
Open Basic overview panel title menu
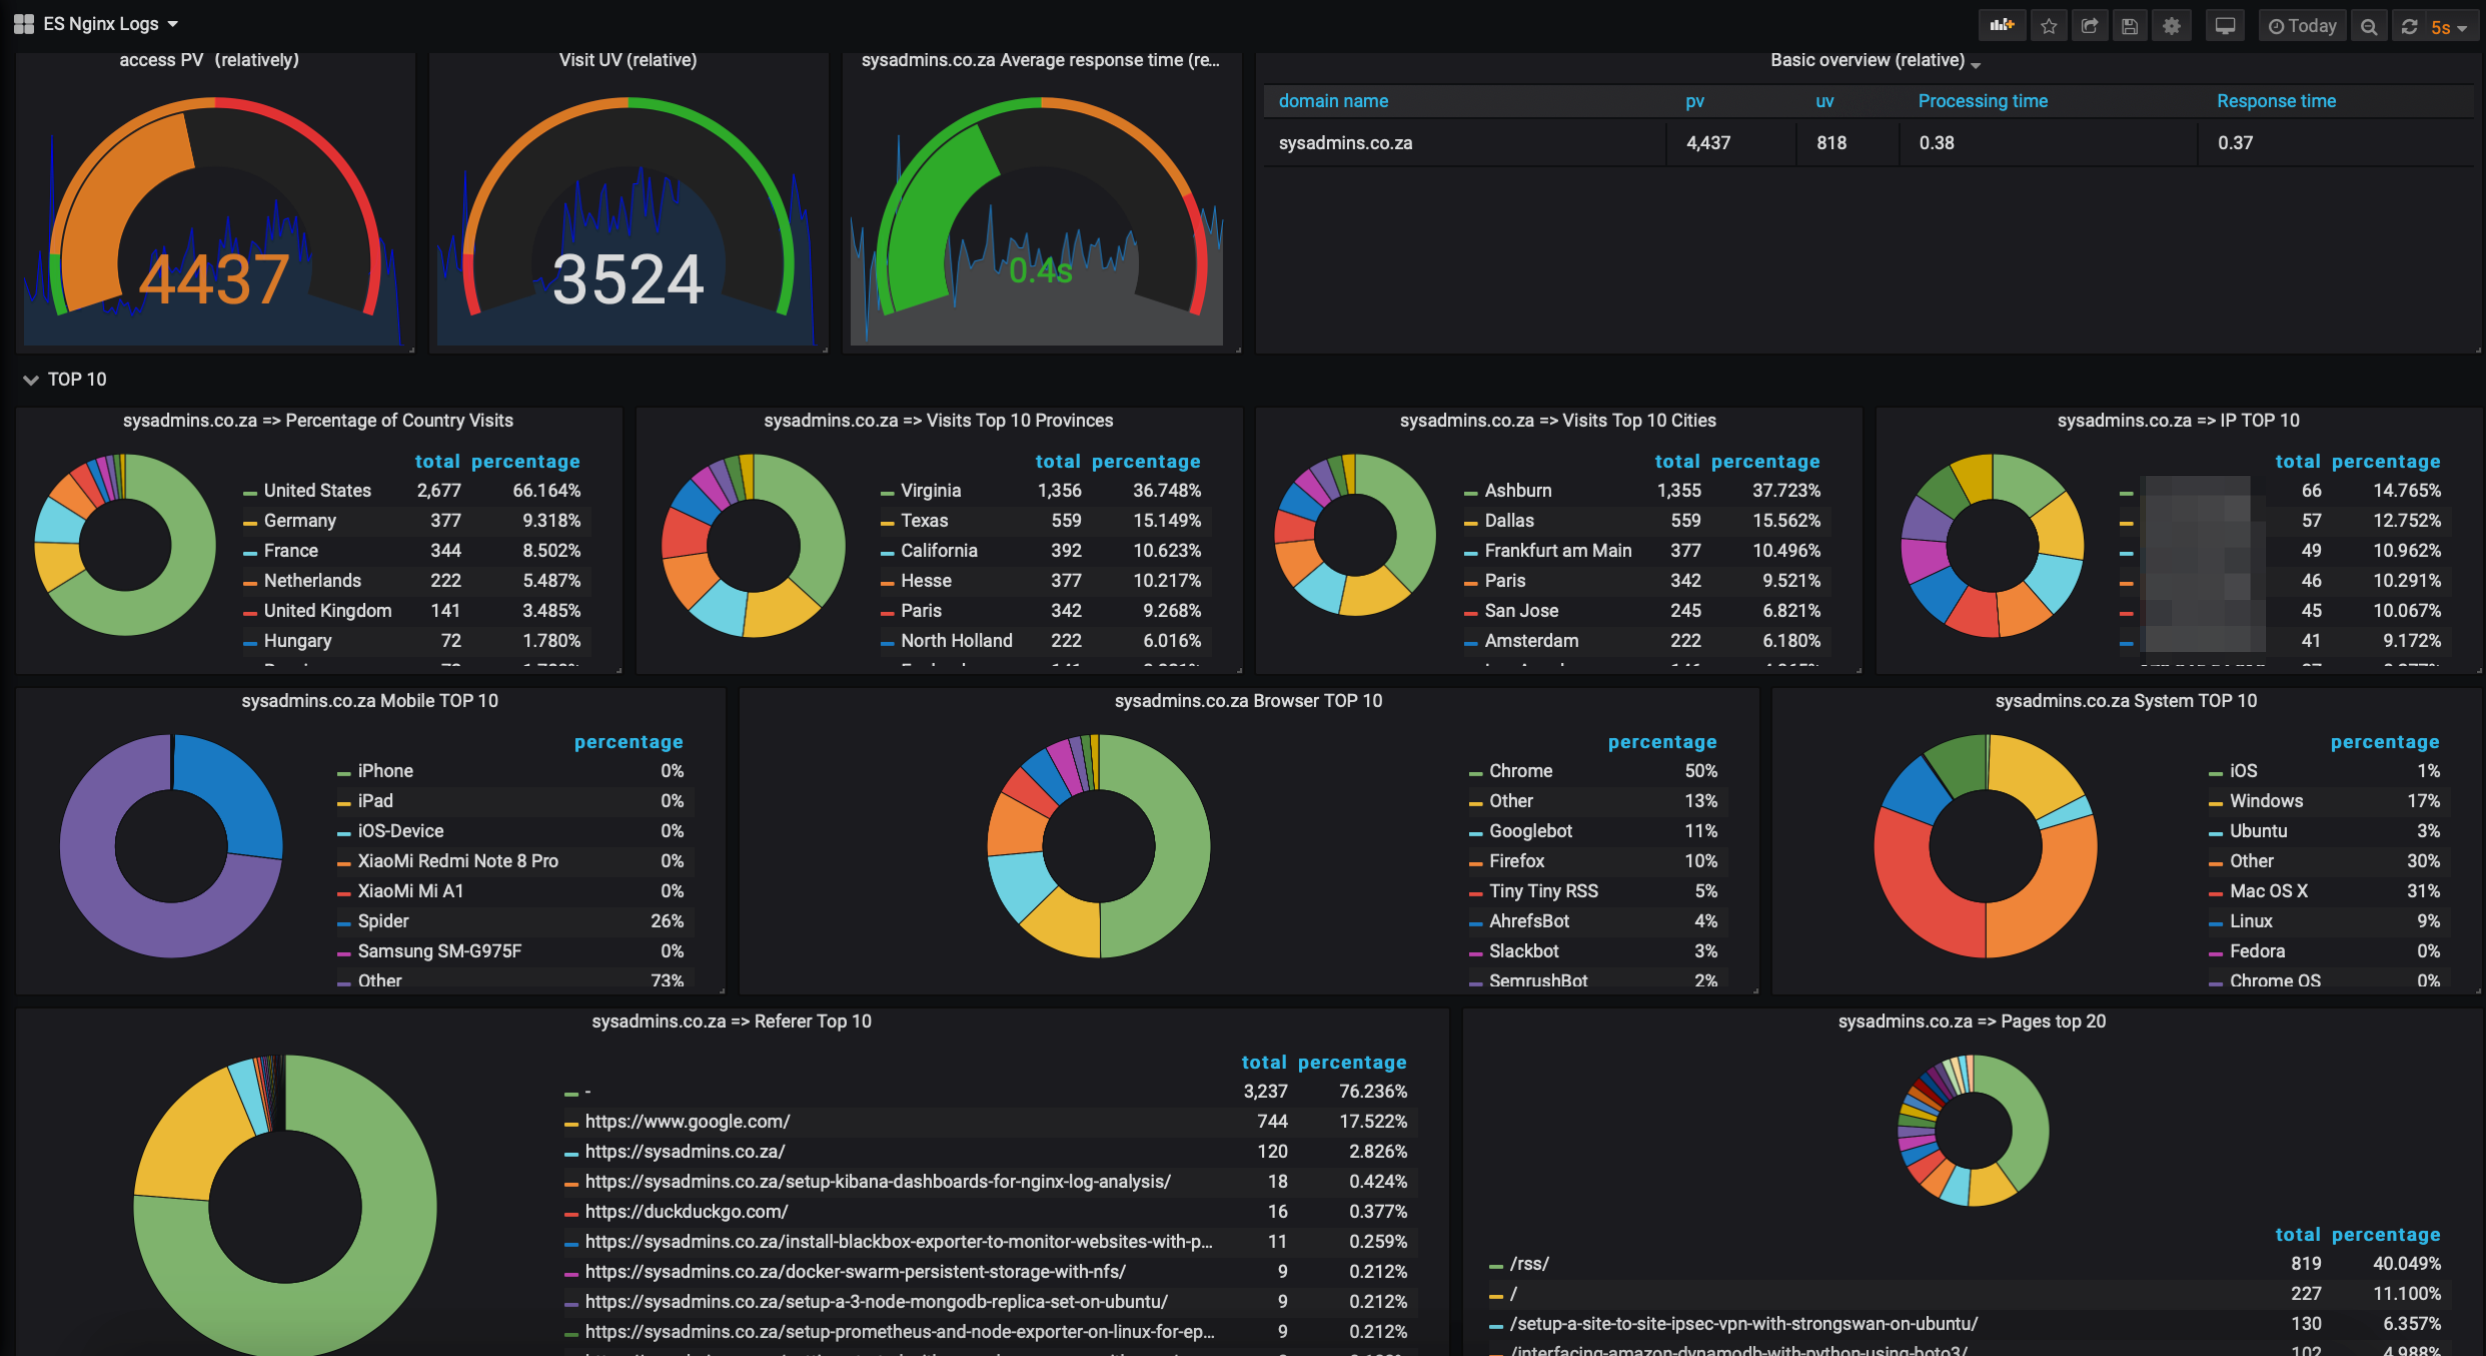pyautogui.click(x=1868, y=60)
